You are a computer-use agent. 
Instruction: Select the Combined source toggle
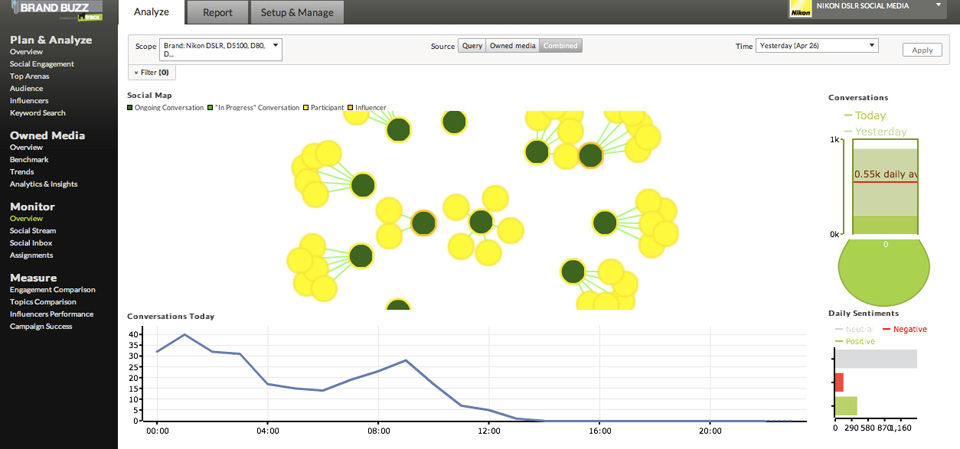561,46
